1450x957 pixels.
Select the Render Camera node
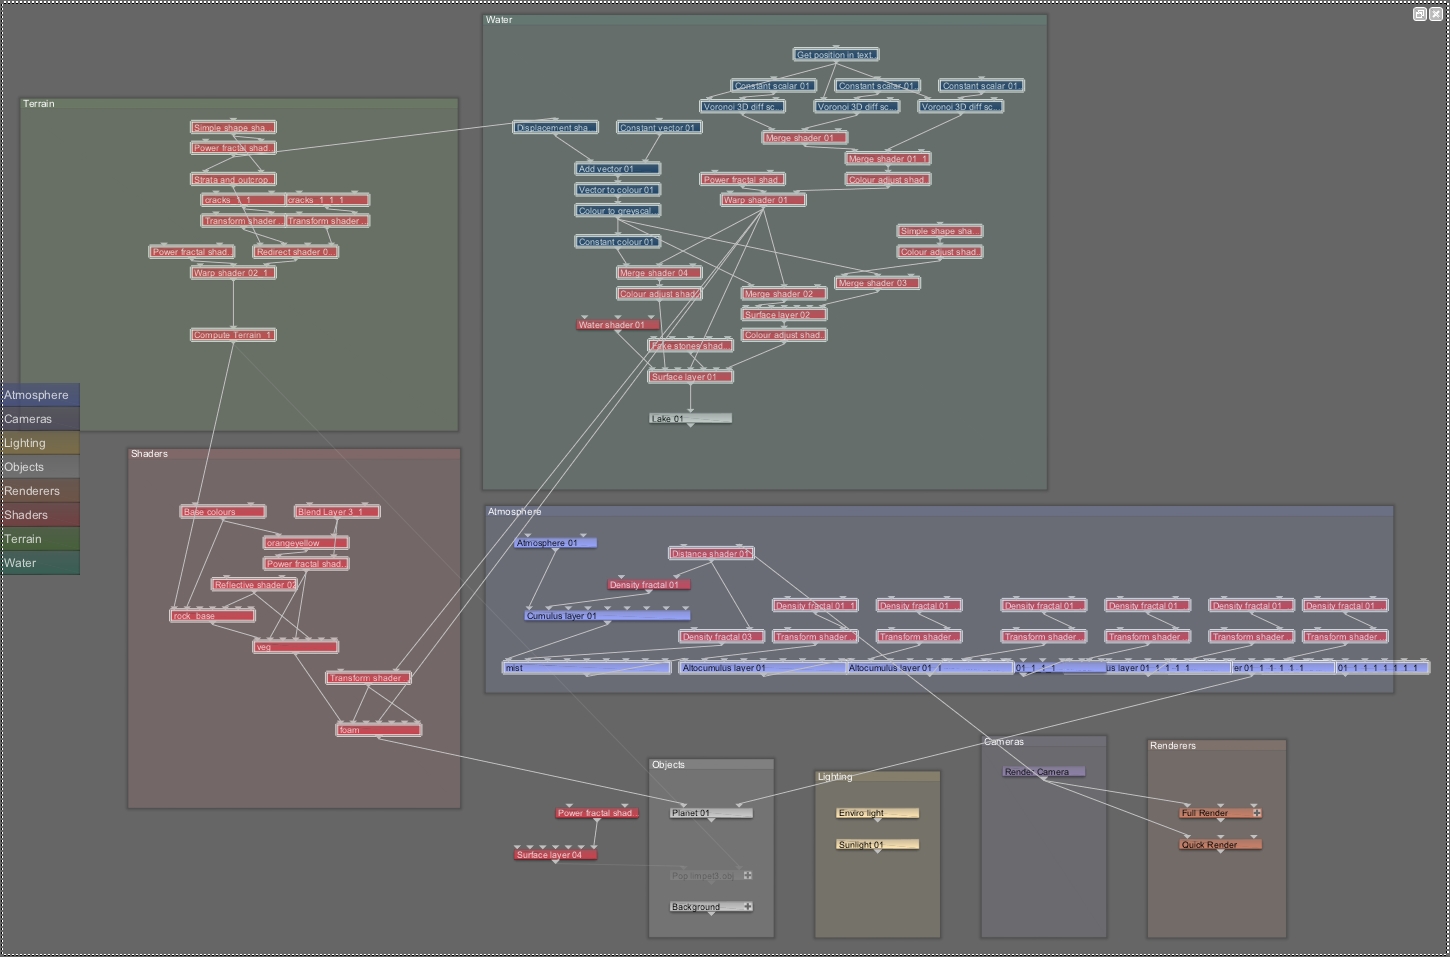1043,772
